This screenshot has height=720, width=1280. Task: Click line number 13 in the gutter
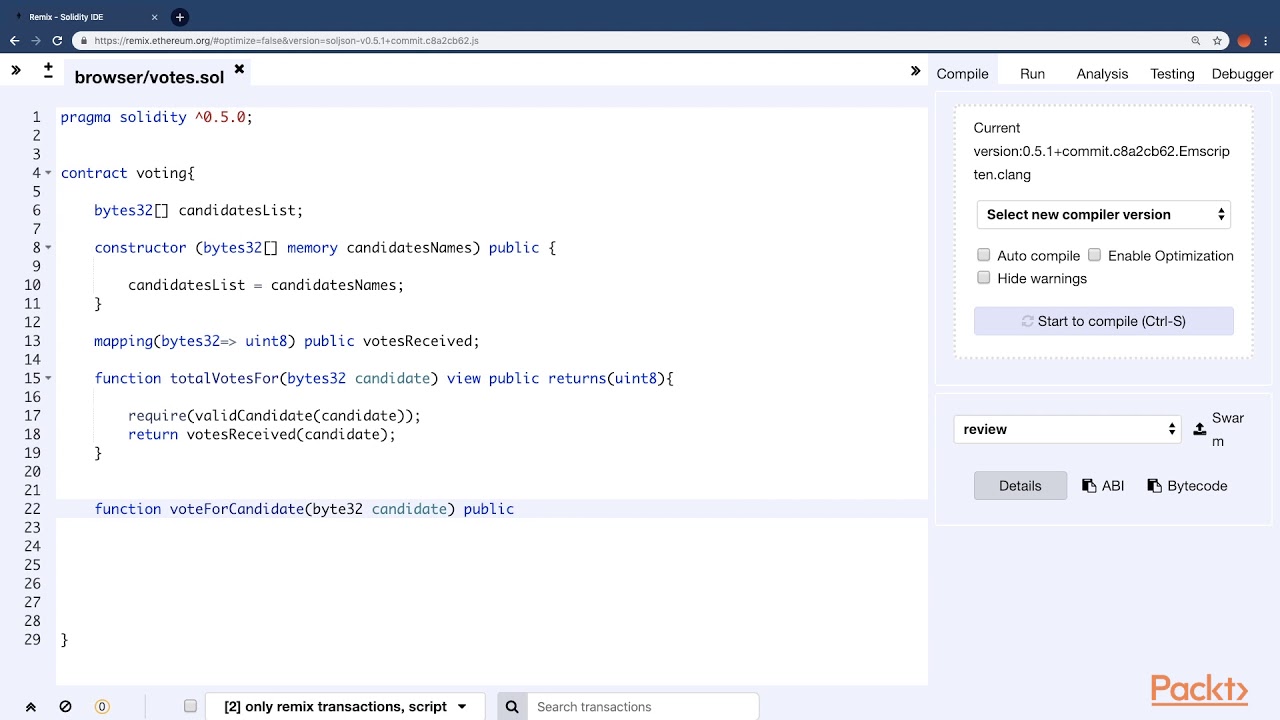tap(33, 341)
